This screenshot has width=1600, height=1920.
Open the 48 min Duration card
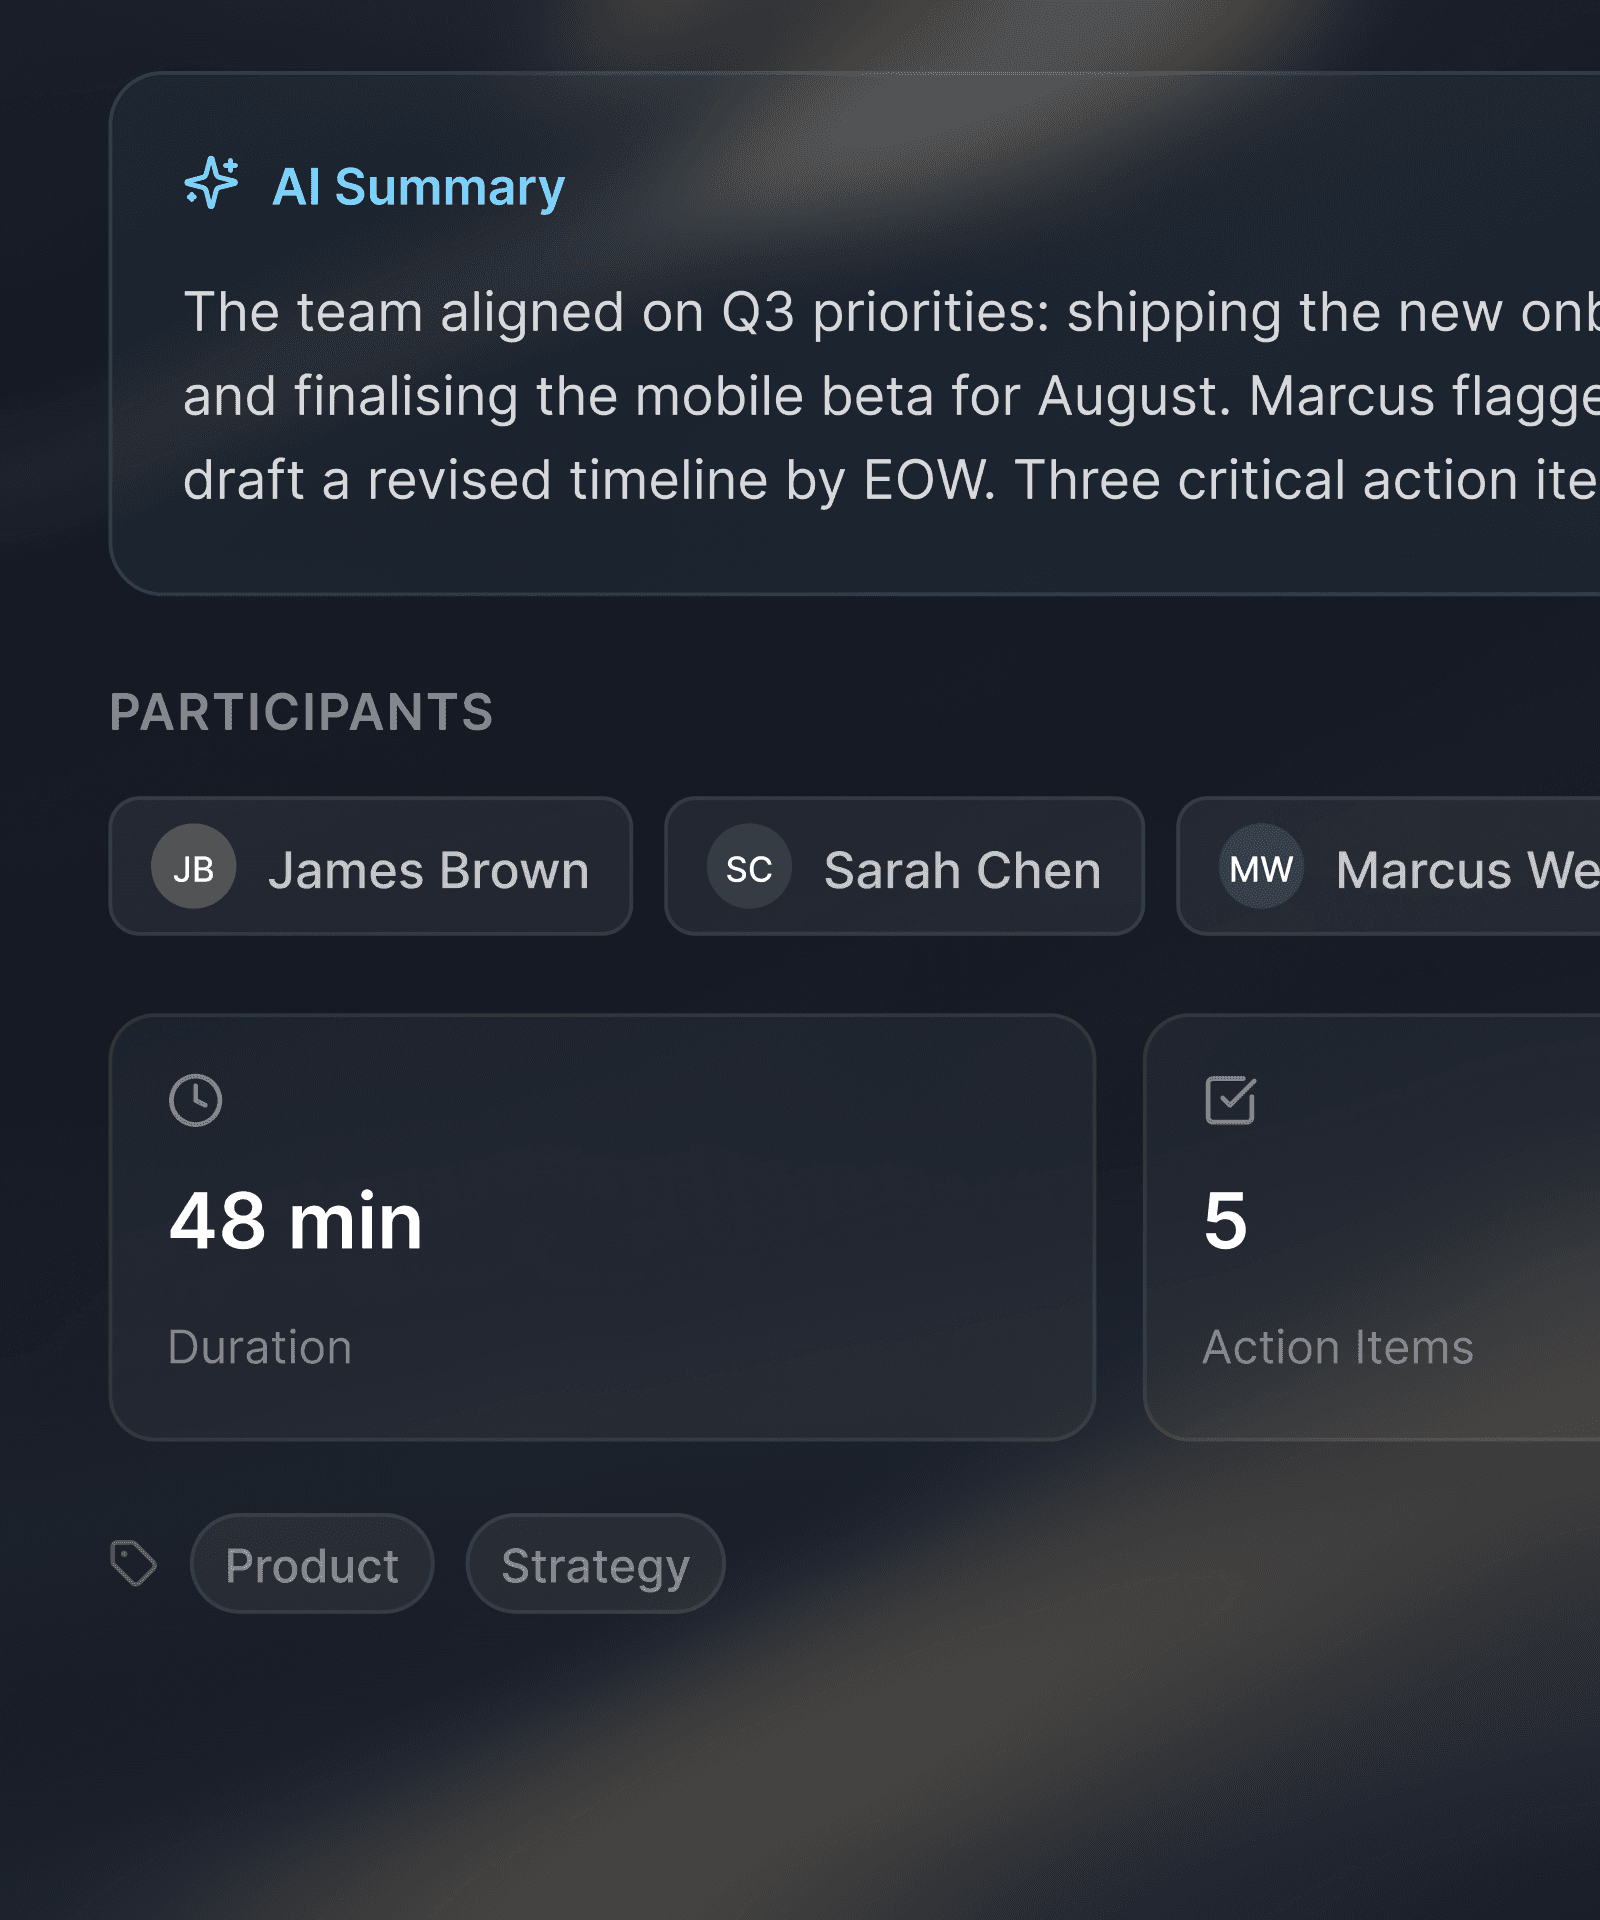602,1227
